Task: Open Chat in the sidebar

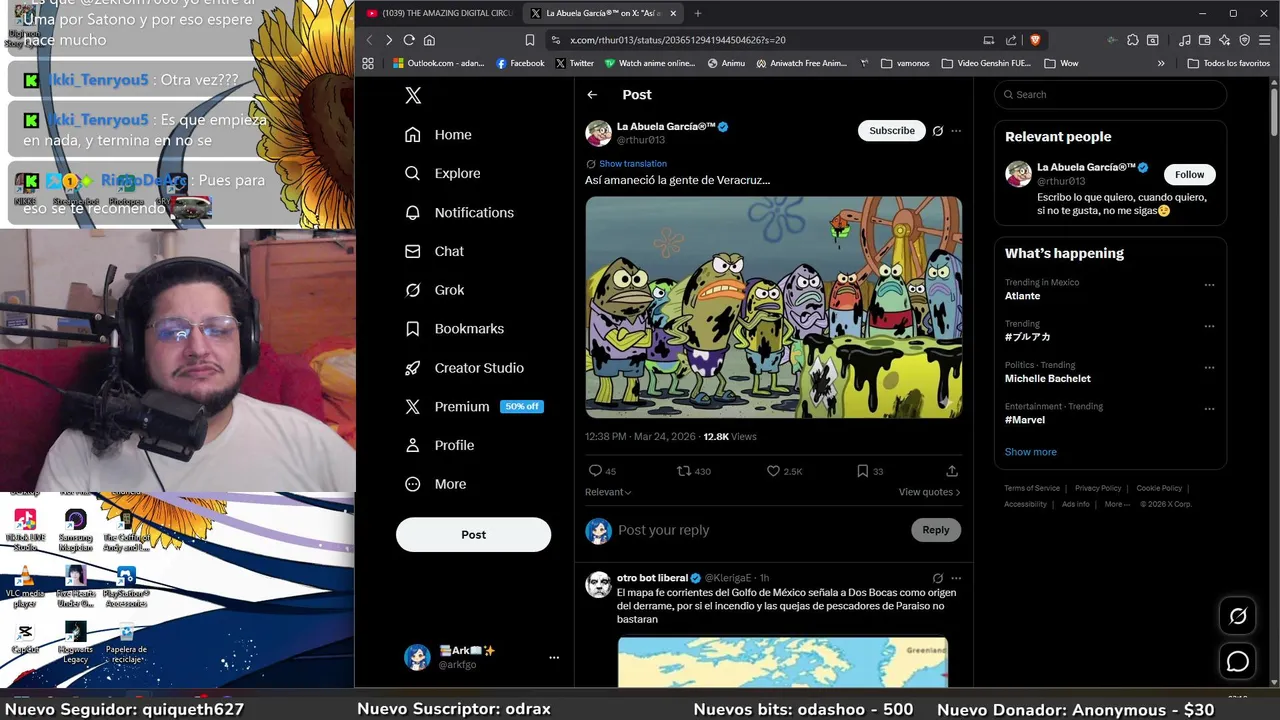Action: point(434,251)
